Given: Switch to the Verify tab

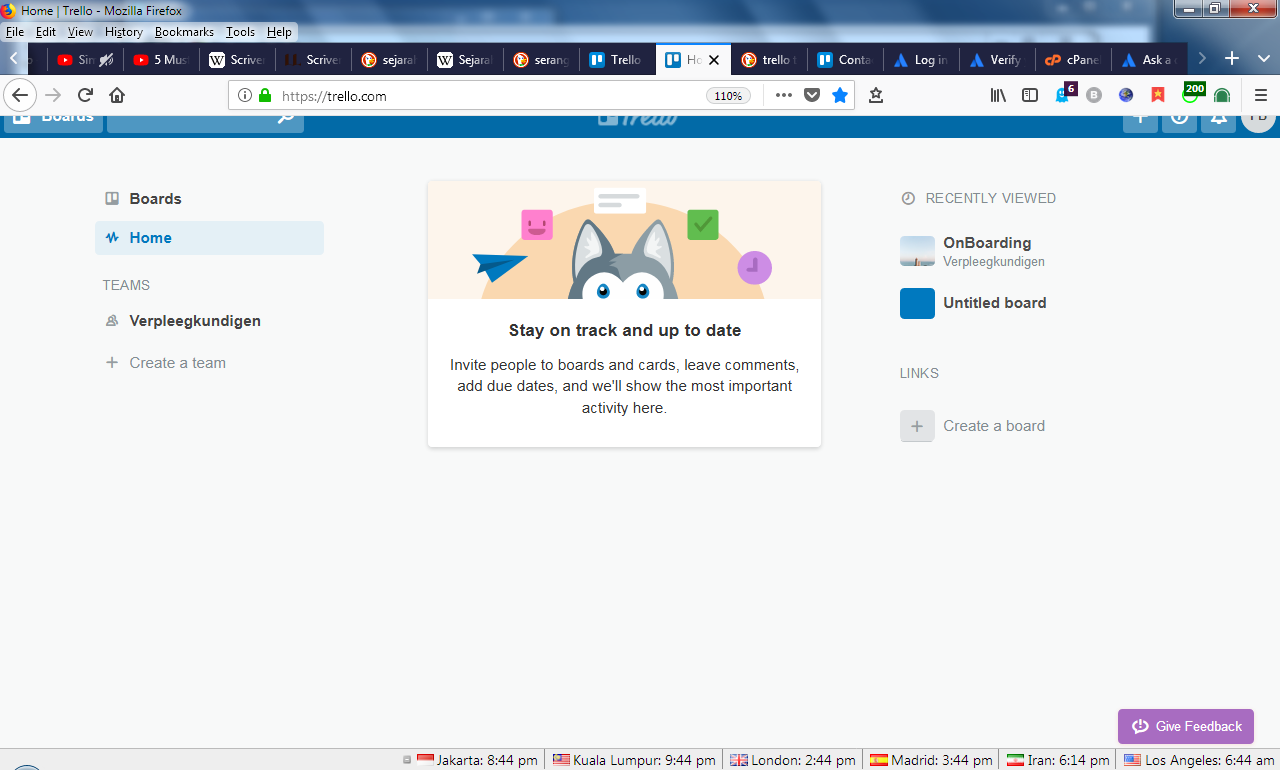Looking at the screenshot, I should [996, 60].
